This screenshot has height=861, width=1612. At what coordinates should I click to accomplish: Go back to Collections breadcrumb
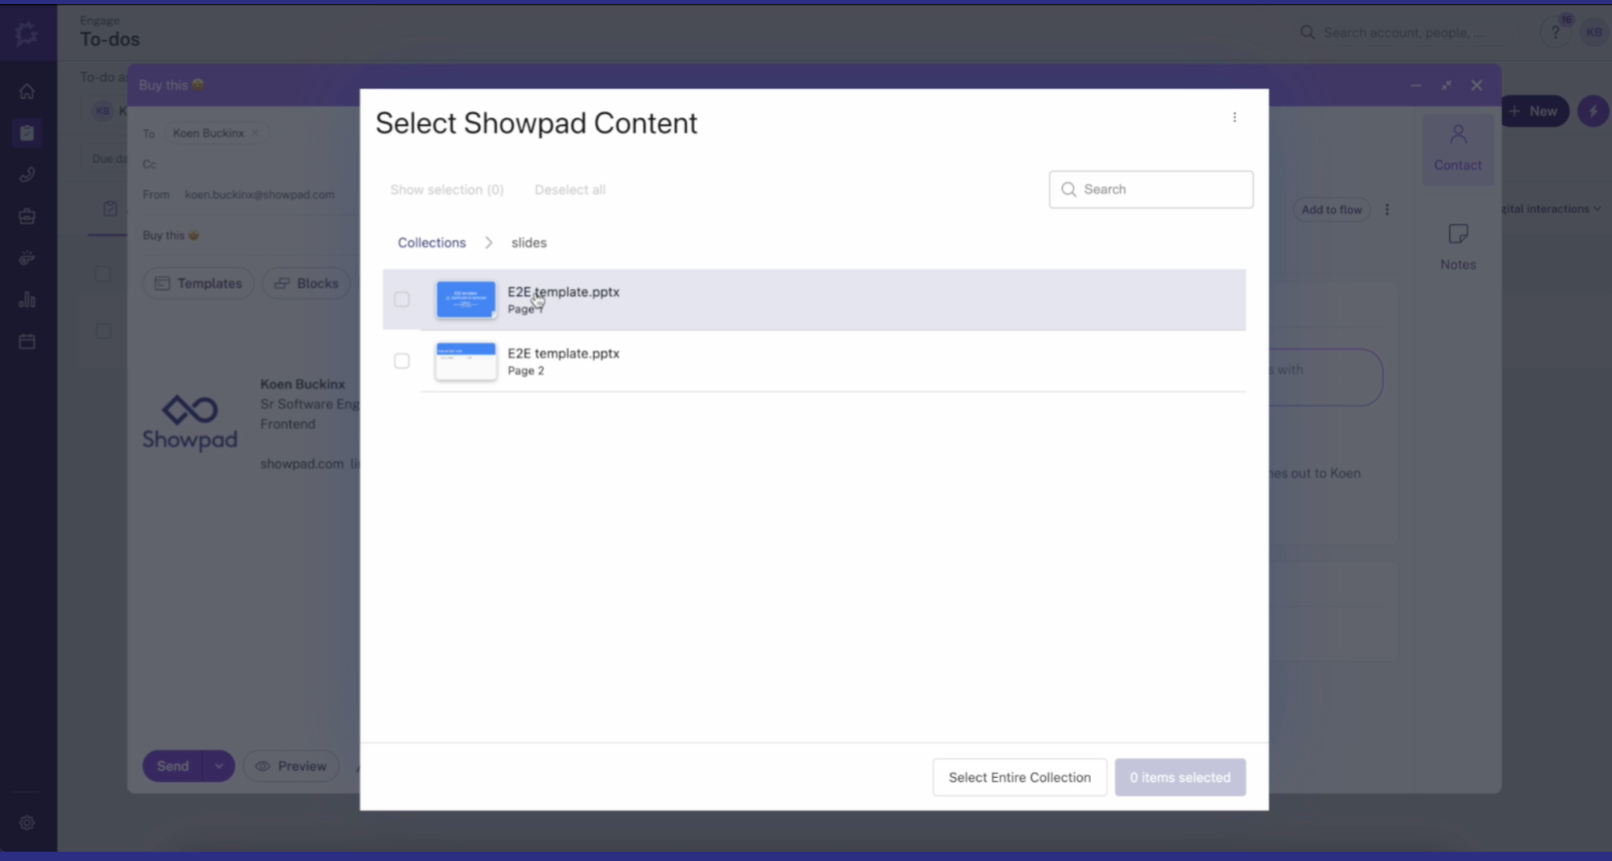point(432,243)
